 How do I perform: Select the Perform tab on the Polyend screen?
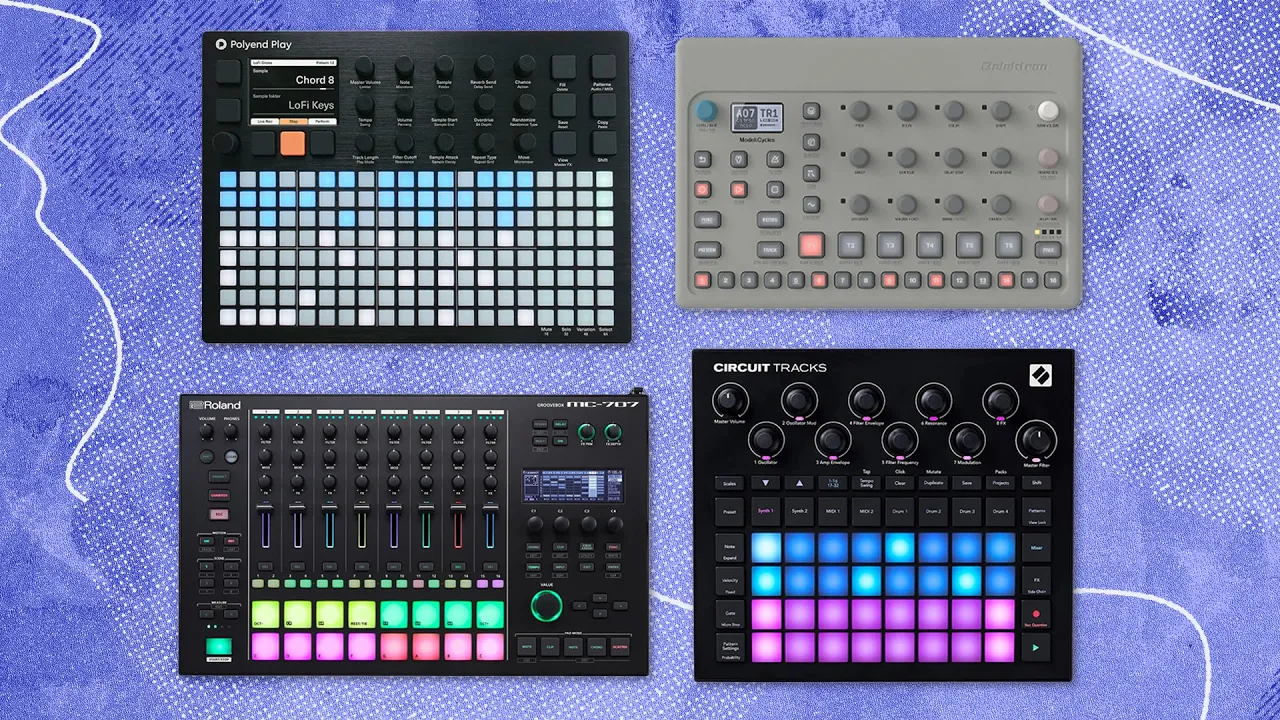pyautogui.click(x=321, y=121)
